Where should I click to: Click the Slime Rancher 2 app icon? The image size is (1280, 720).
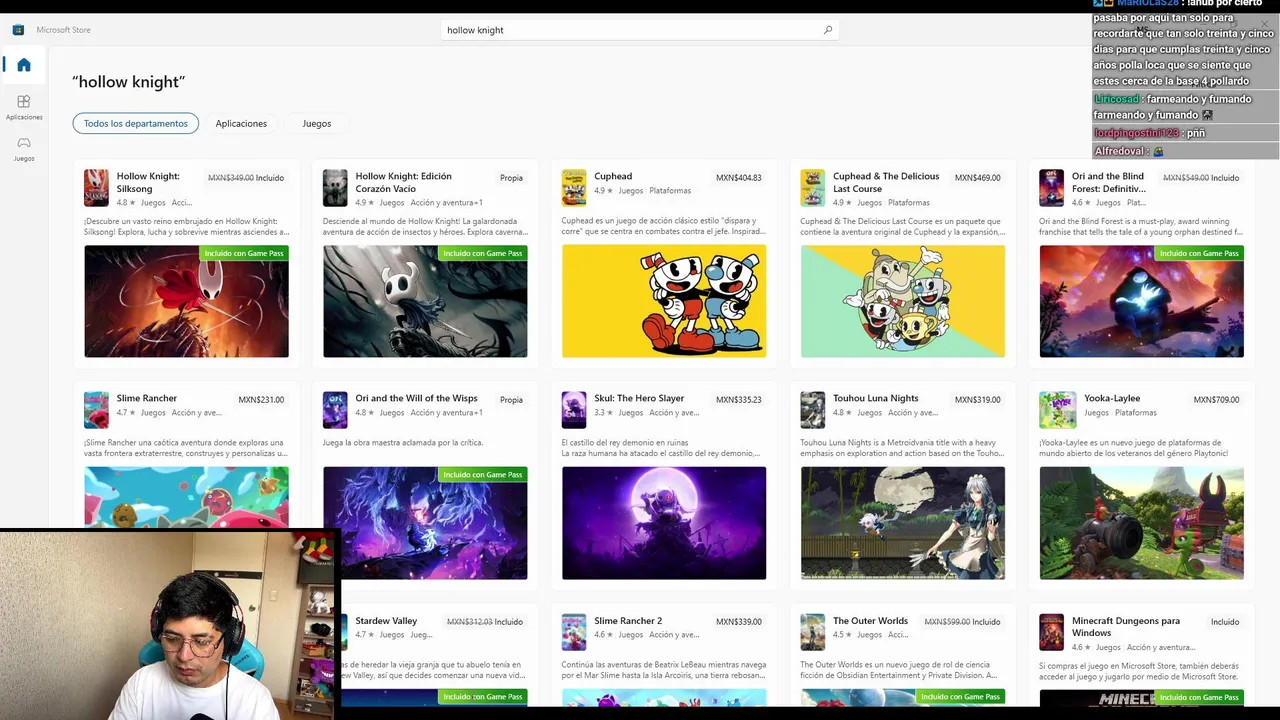point(574,632)
